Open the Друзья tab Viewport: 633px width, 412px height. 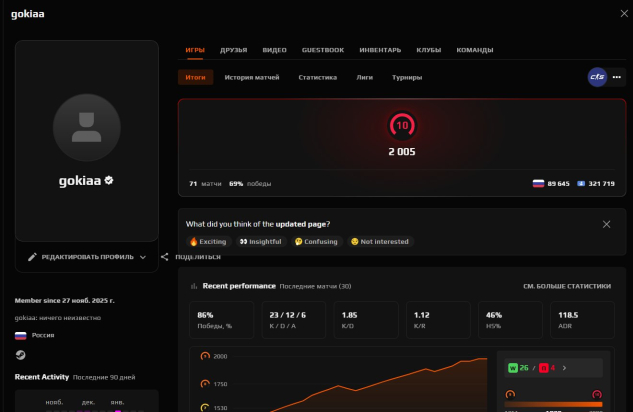click(x=233, y=49)
